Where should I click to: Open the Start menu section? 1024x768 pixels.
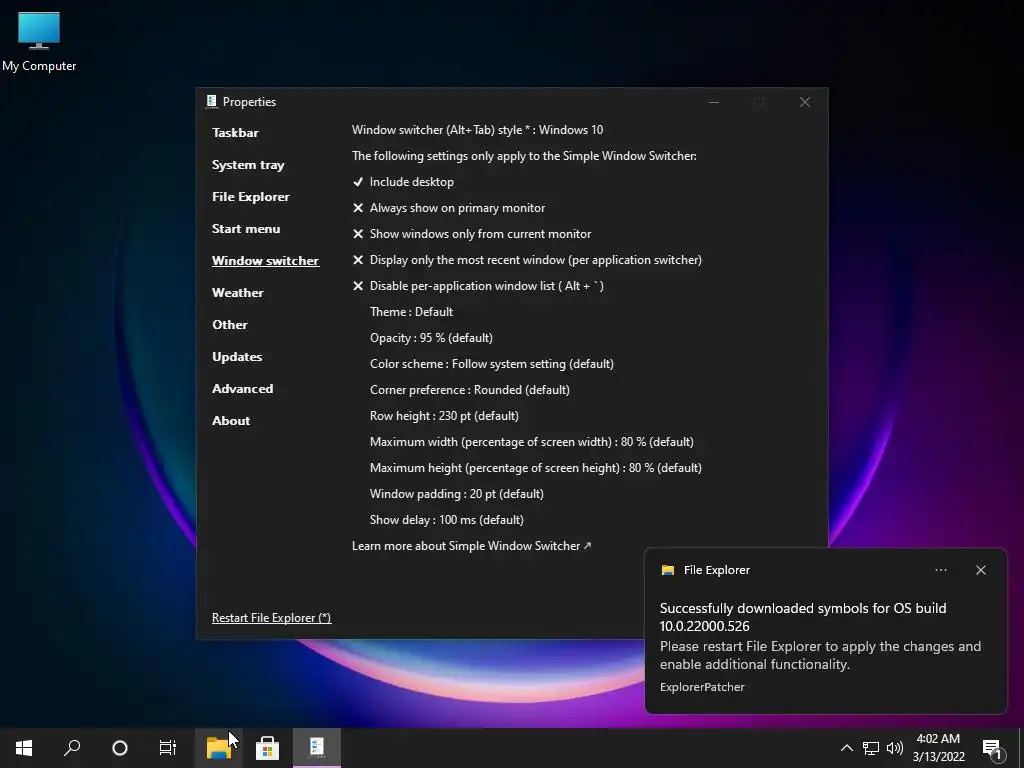(x=246, y=229)
